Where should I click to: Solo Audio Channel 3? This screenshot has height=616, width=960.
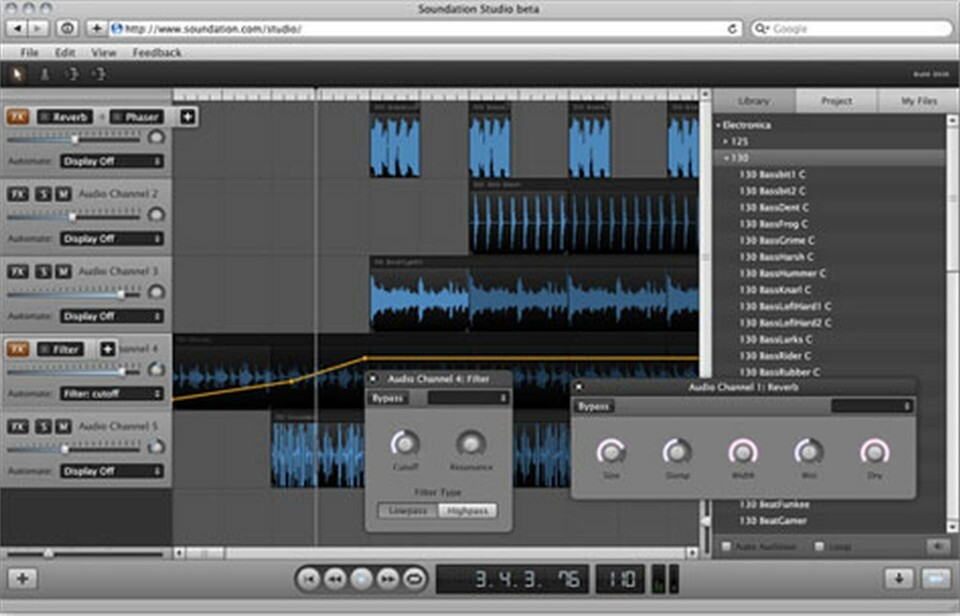[43, 272]
